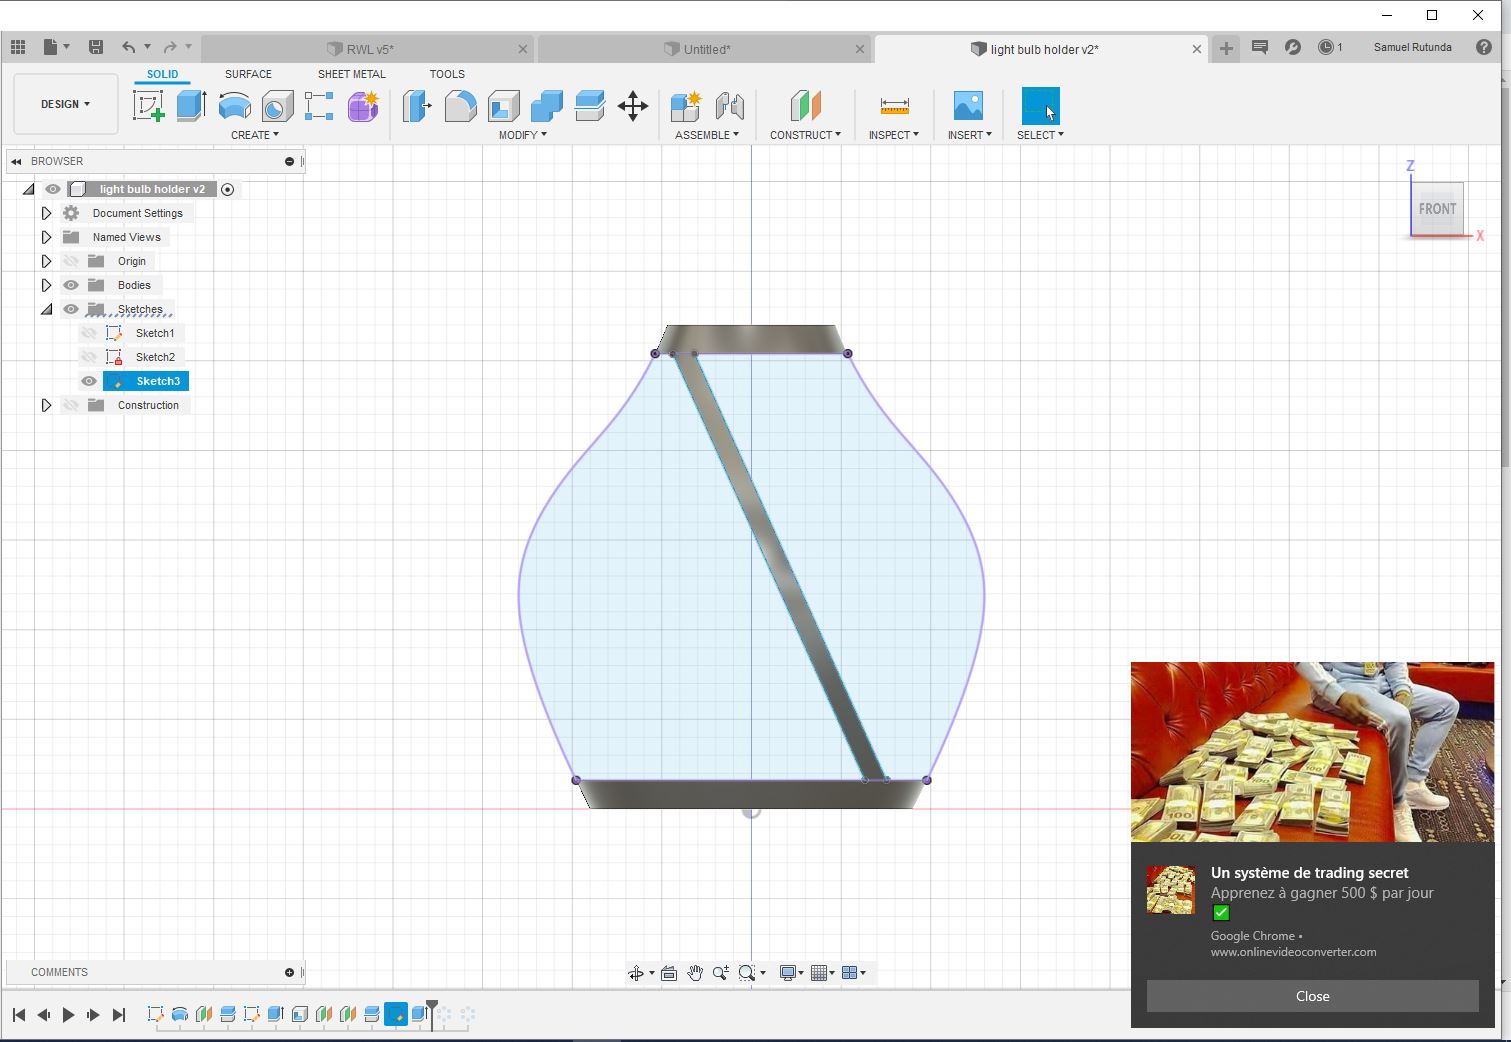Select the Fillet tool
This screenshot has height=1042, width=1511.
tap(460, 106)
